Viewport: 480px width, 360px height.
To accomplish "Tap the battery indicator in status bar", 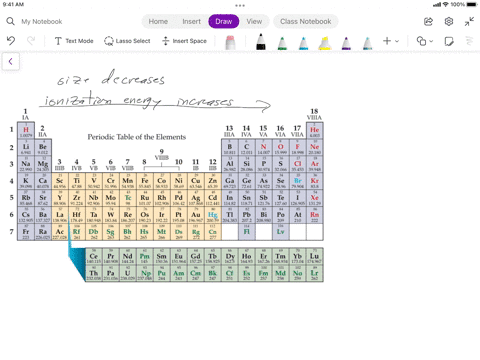I will point(472,4).
